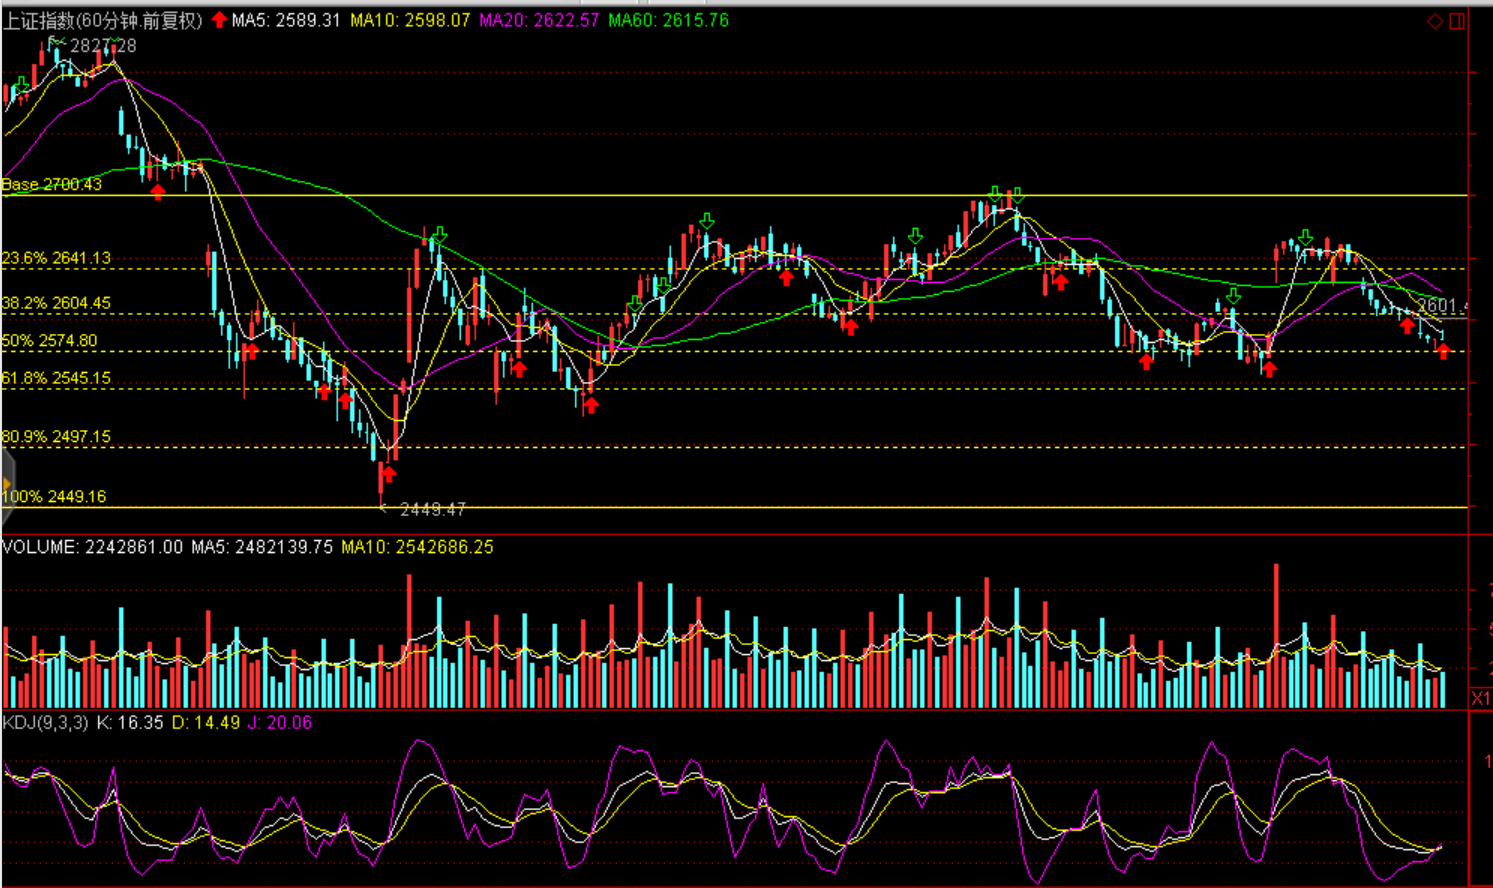Screen dimensions: 1493x888
Task: Click the rightmost red buy arrow signal
Action: [x=1442, y=350]
